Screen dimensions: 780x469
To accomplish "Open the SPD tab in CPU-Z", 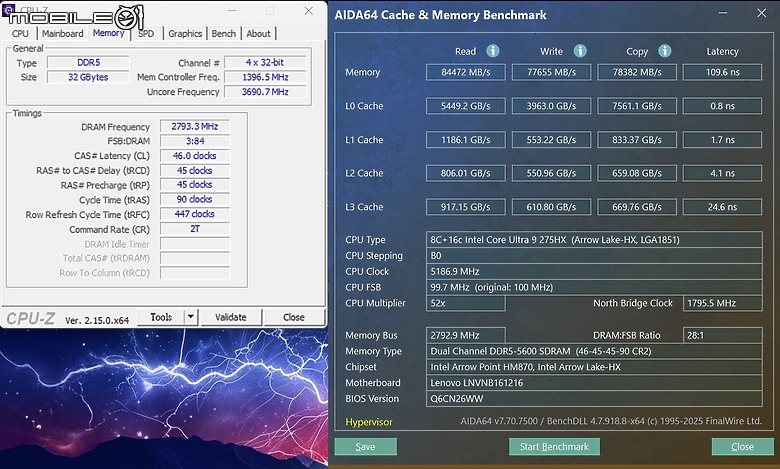I will click(146, 33).
